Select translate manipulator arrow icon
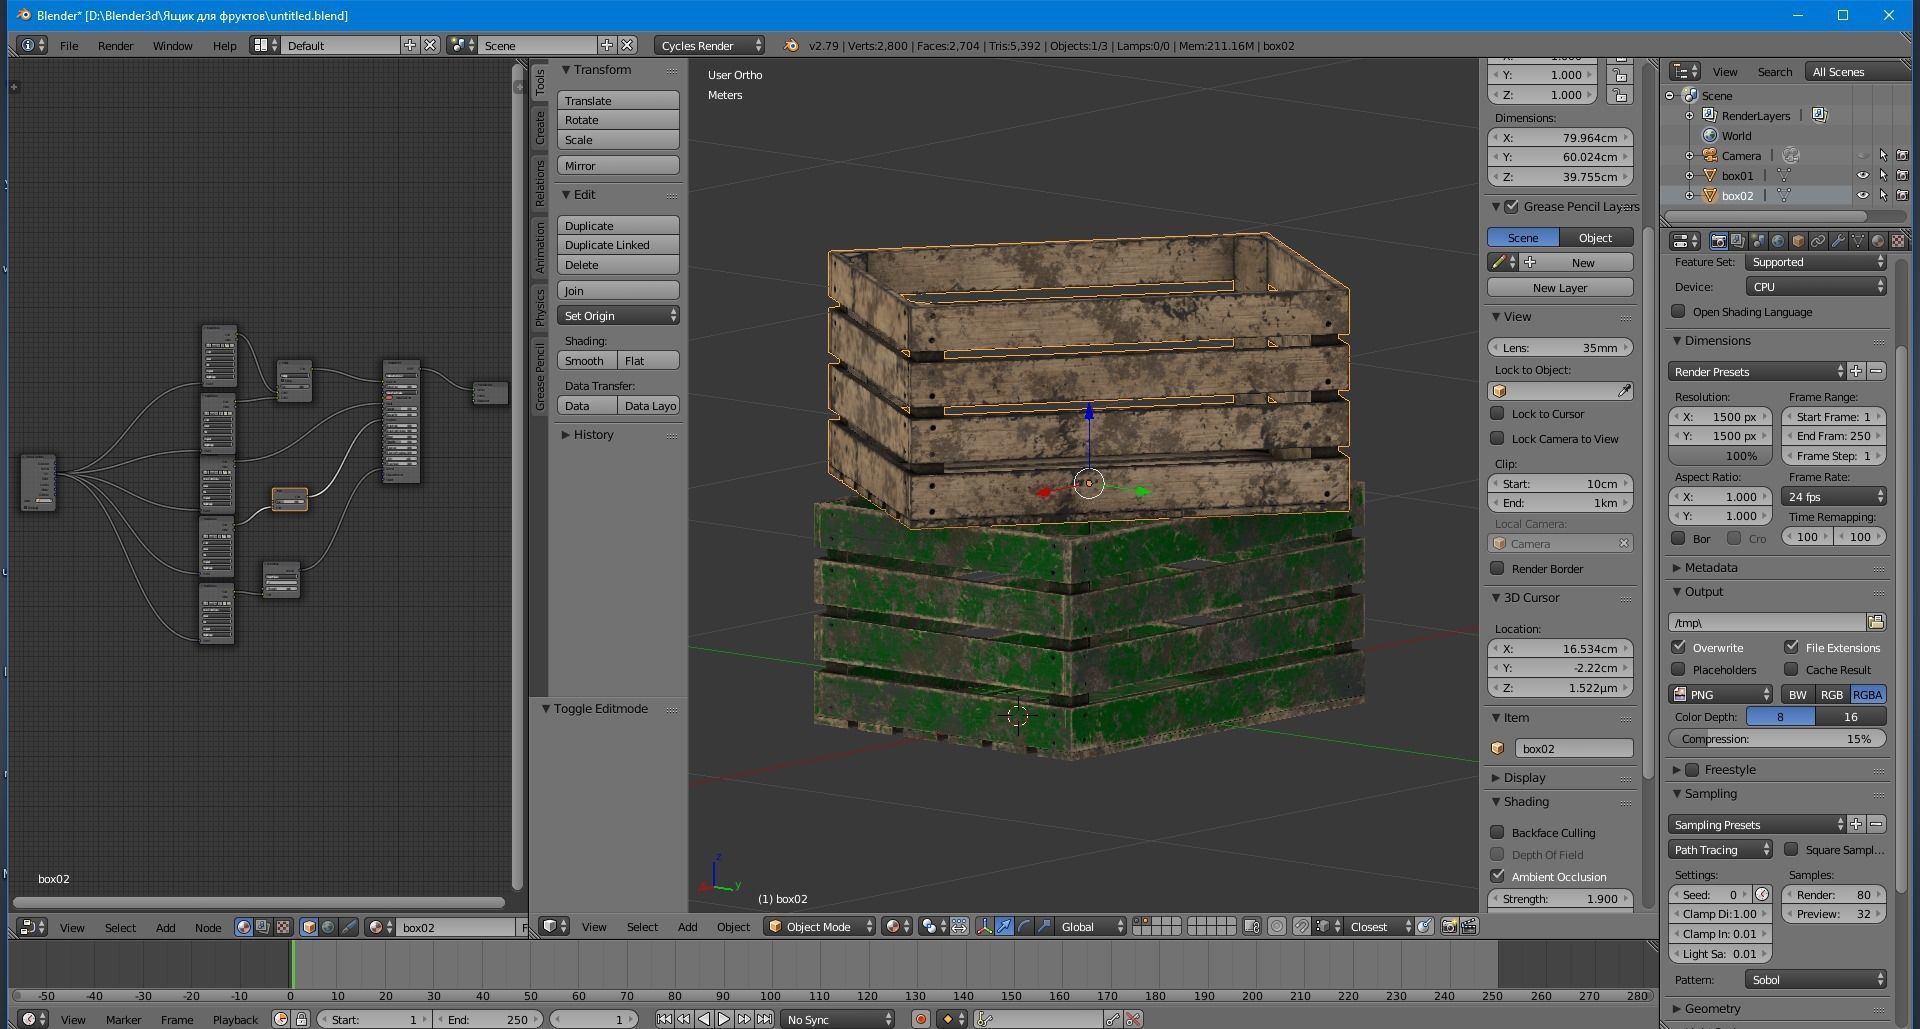 [x=1005, y=927]
